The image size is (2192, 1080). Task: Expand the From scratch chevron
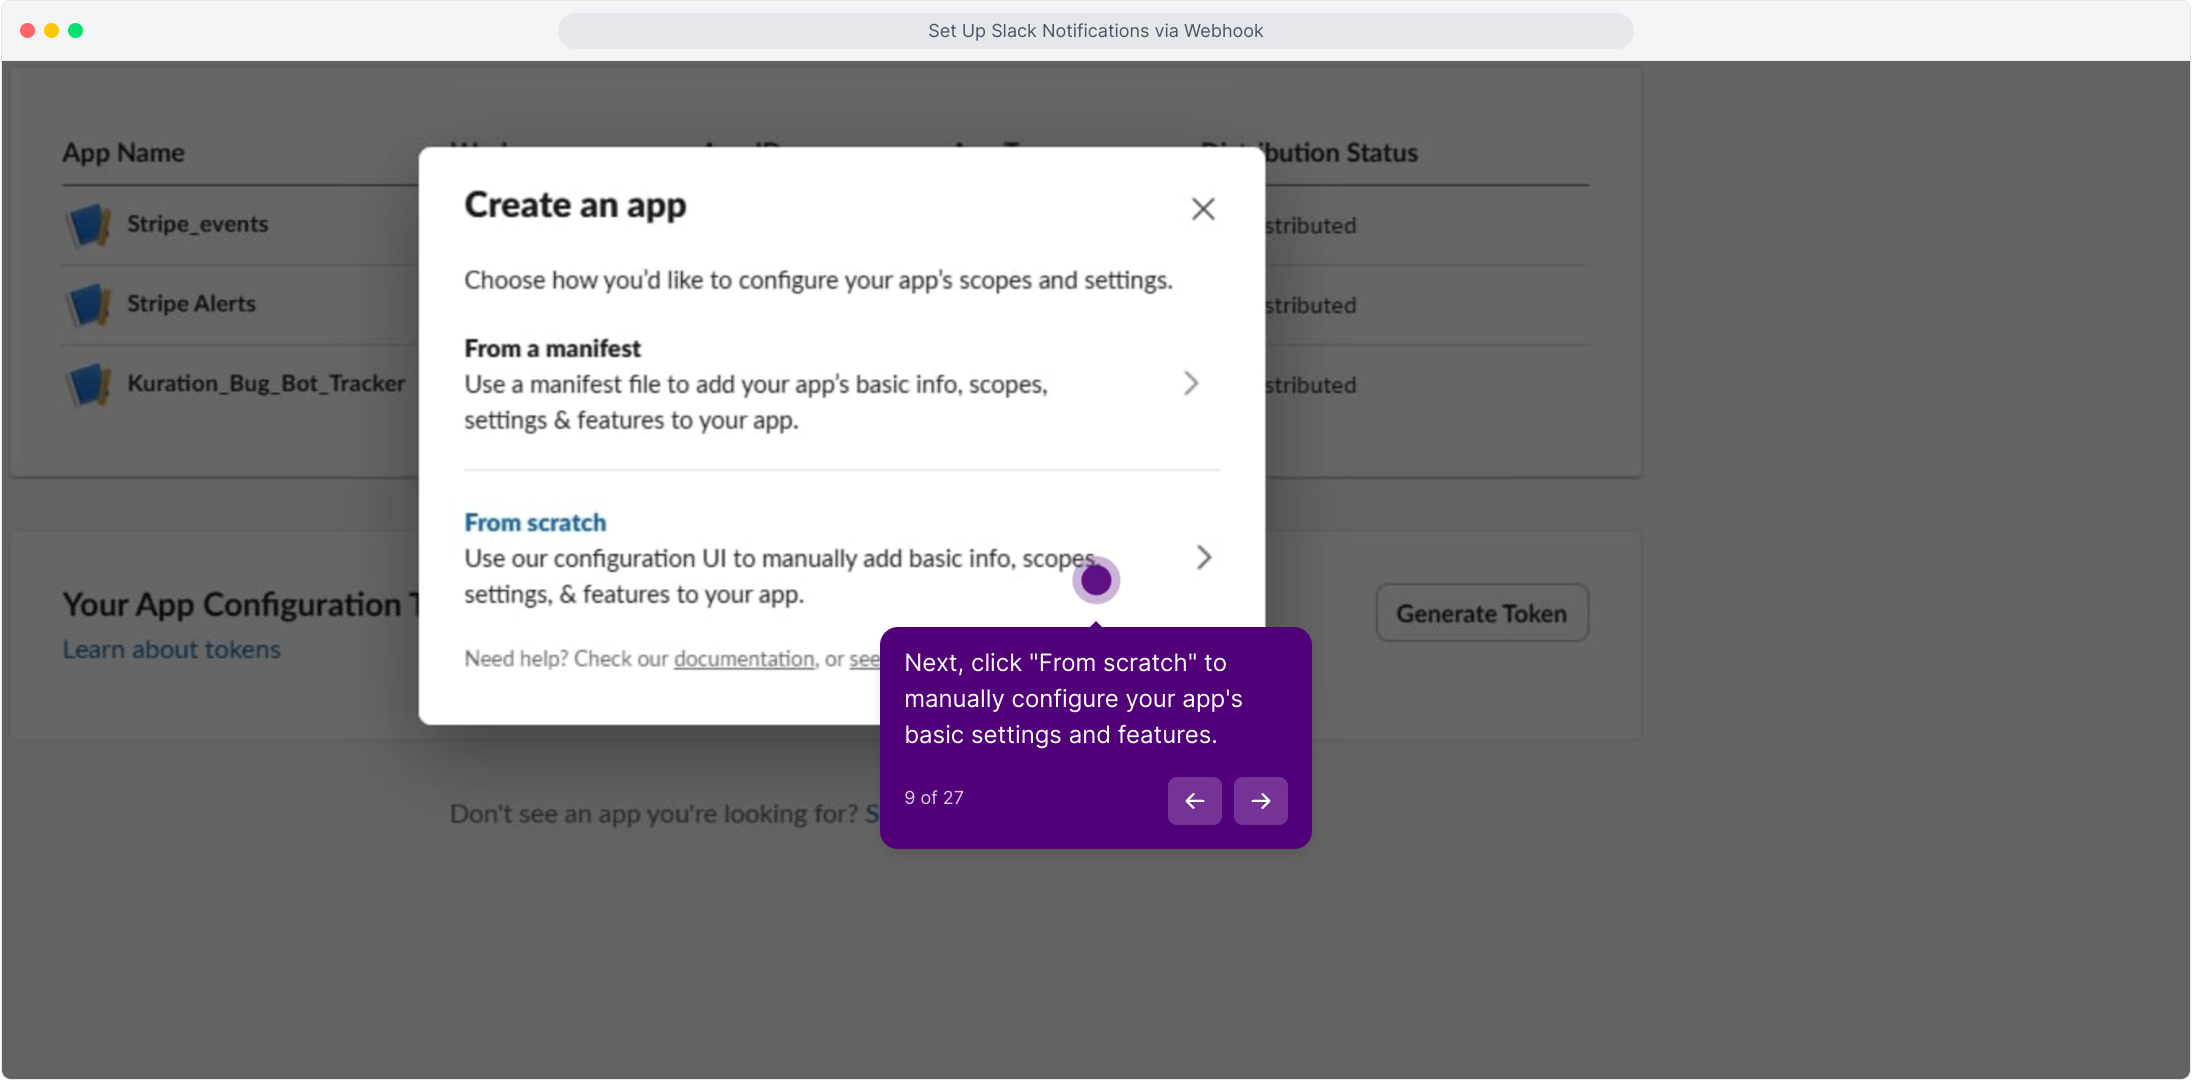[x=1204, y=558]
